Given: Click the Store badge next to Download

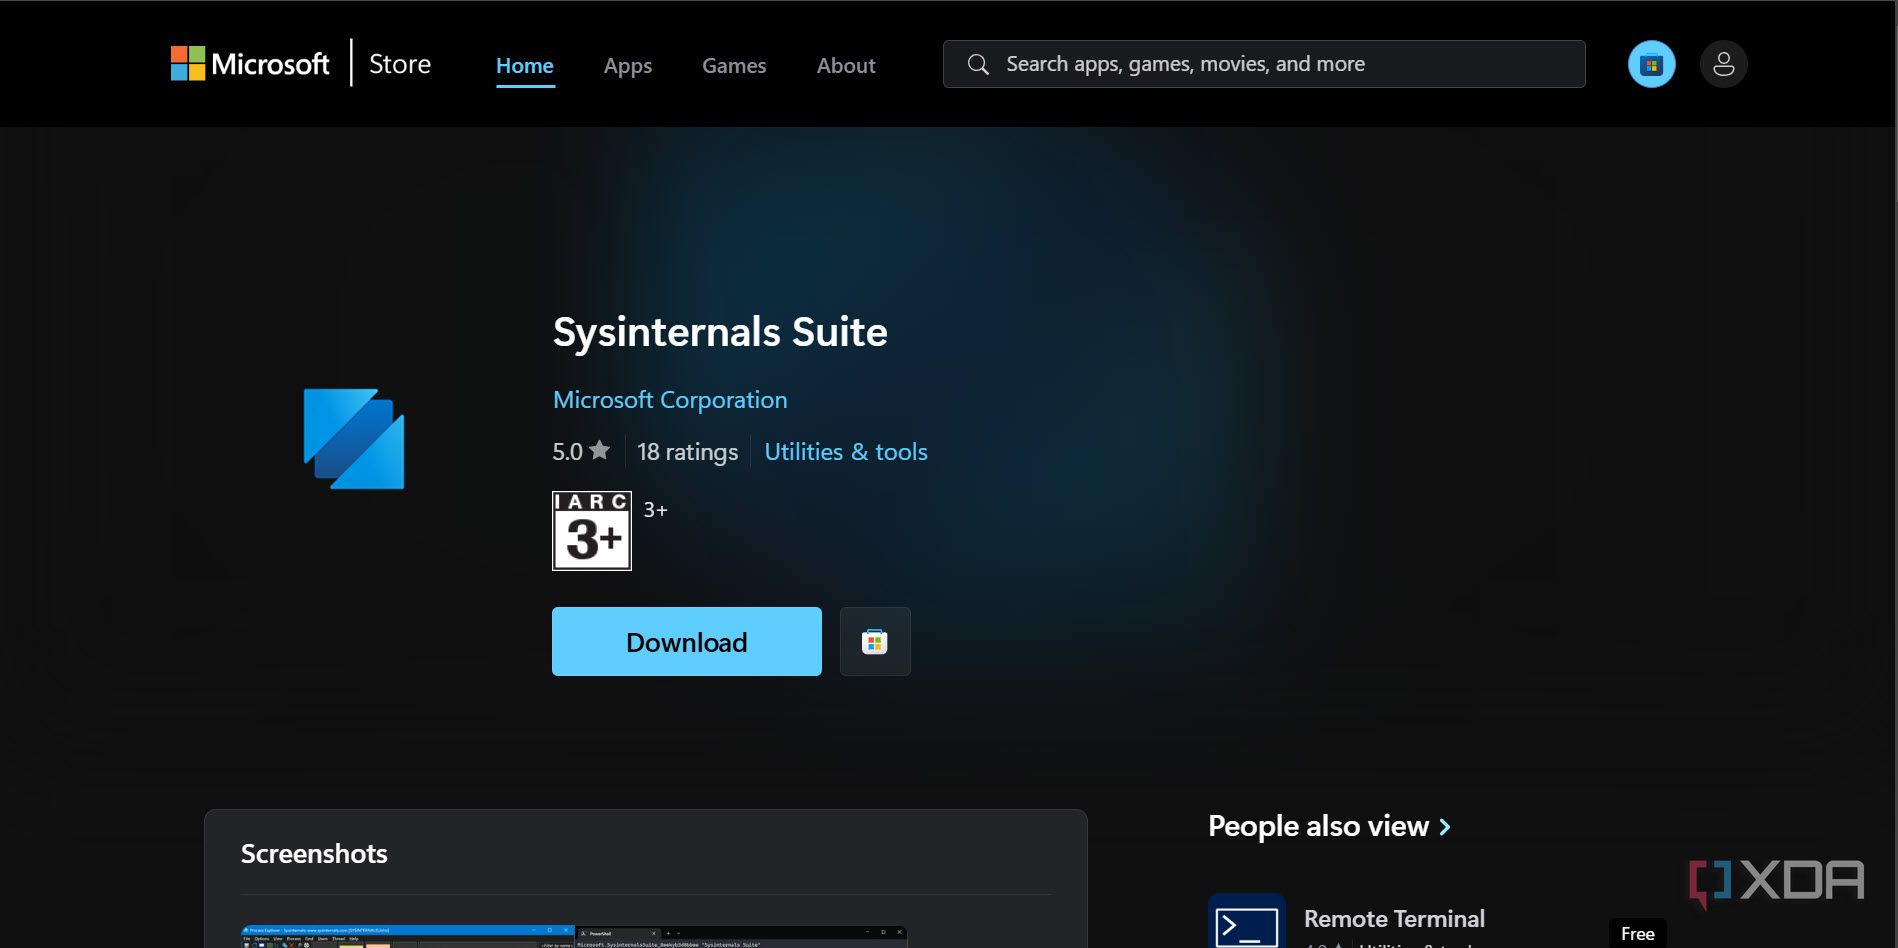Looking at the screenshot, I should click(x=874, y=641).
